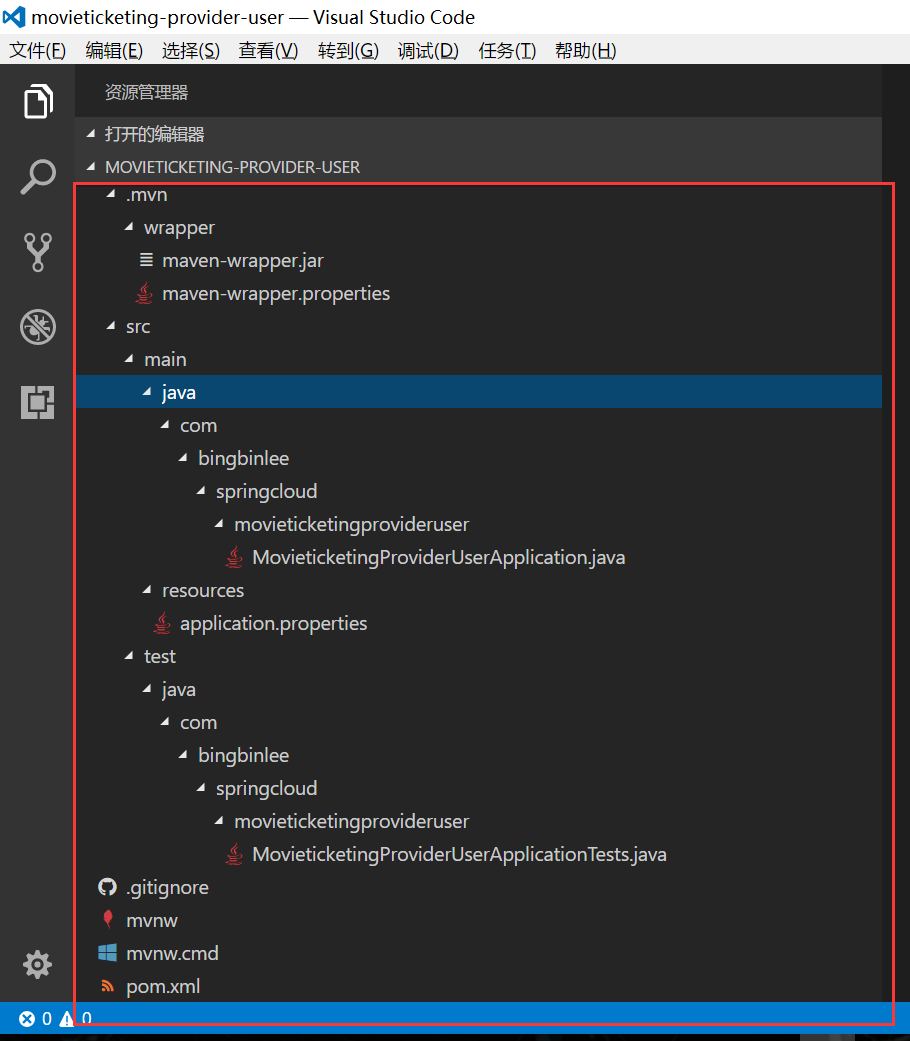Open the pom.xml file name
Screen dimensions: 910x1041
(x=163, y=987)
